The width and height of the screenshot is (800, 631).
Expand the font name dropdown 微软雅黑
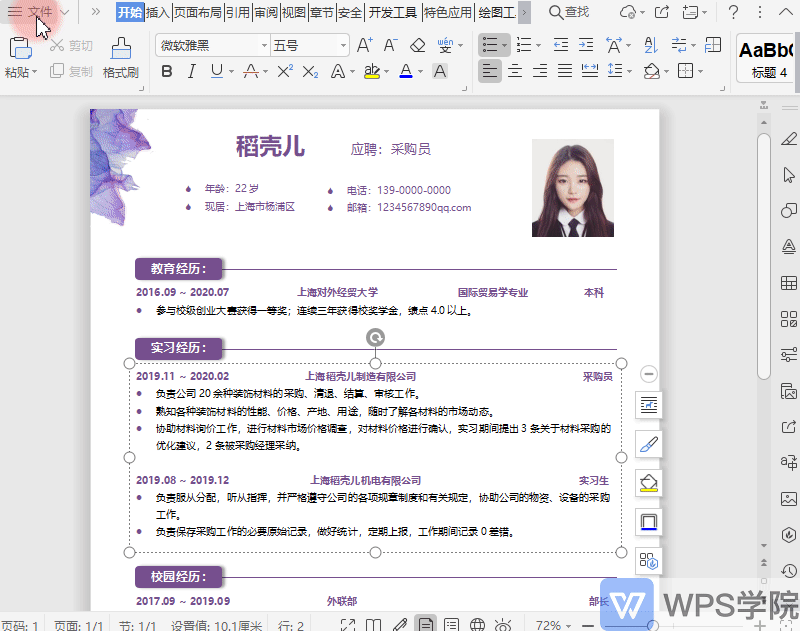coord(264,46)
